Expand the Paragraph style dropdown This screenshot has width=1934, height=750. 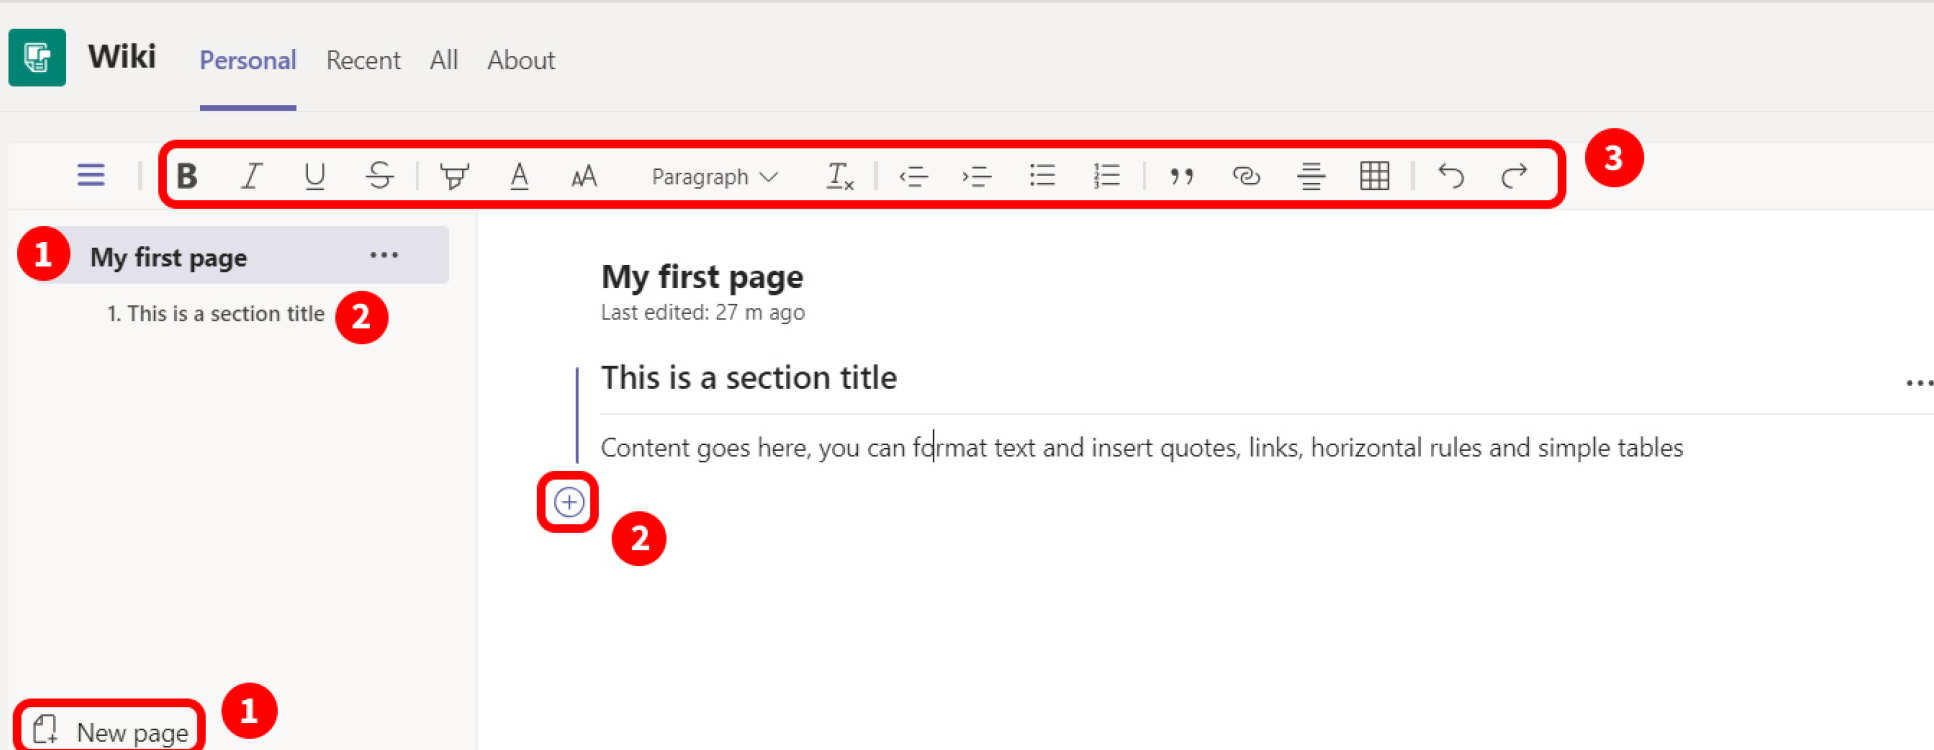pos(714,177)
